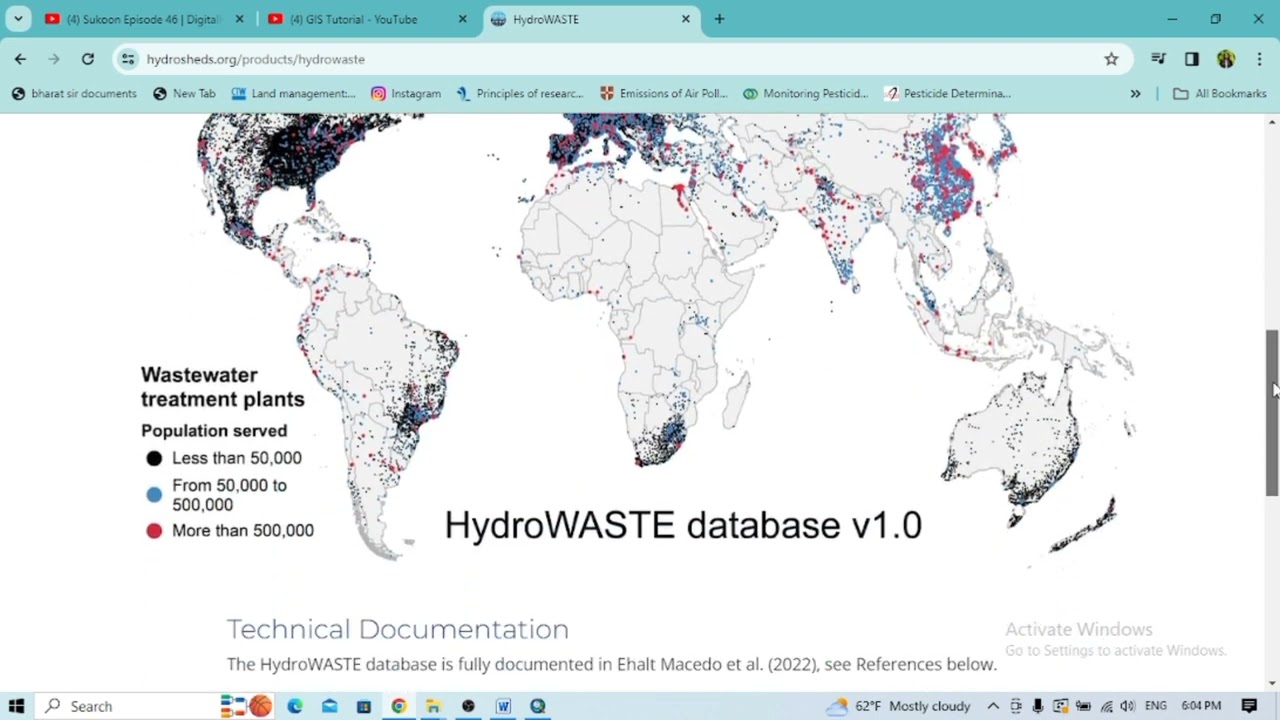Open File Explorer from taskbar
Viewport: 1280px width, 720px height.
point(433,706)
